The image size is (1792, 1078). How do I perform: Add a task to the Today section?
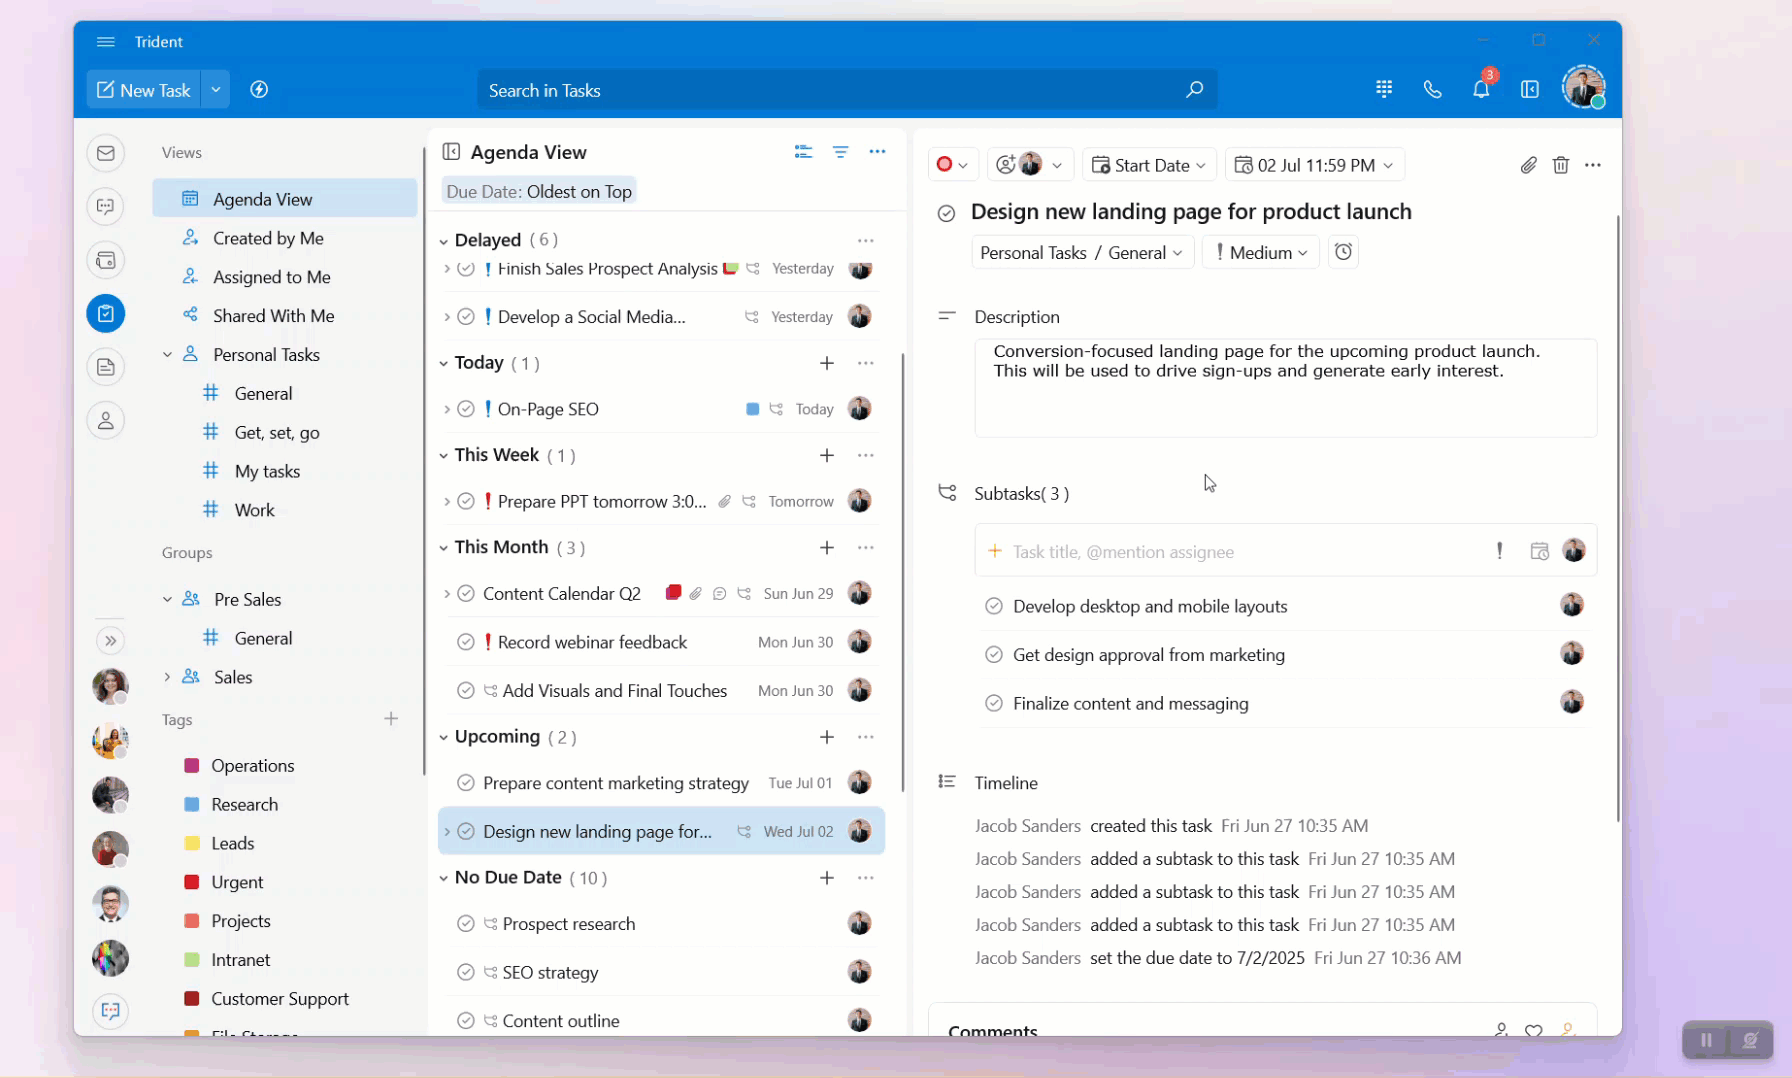pyautogui.click(x=827, y=363)
